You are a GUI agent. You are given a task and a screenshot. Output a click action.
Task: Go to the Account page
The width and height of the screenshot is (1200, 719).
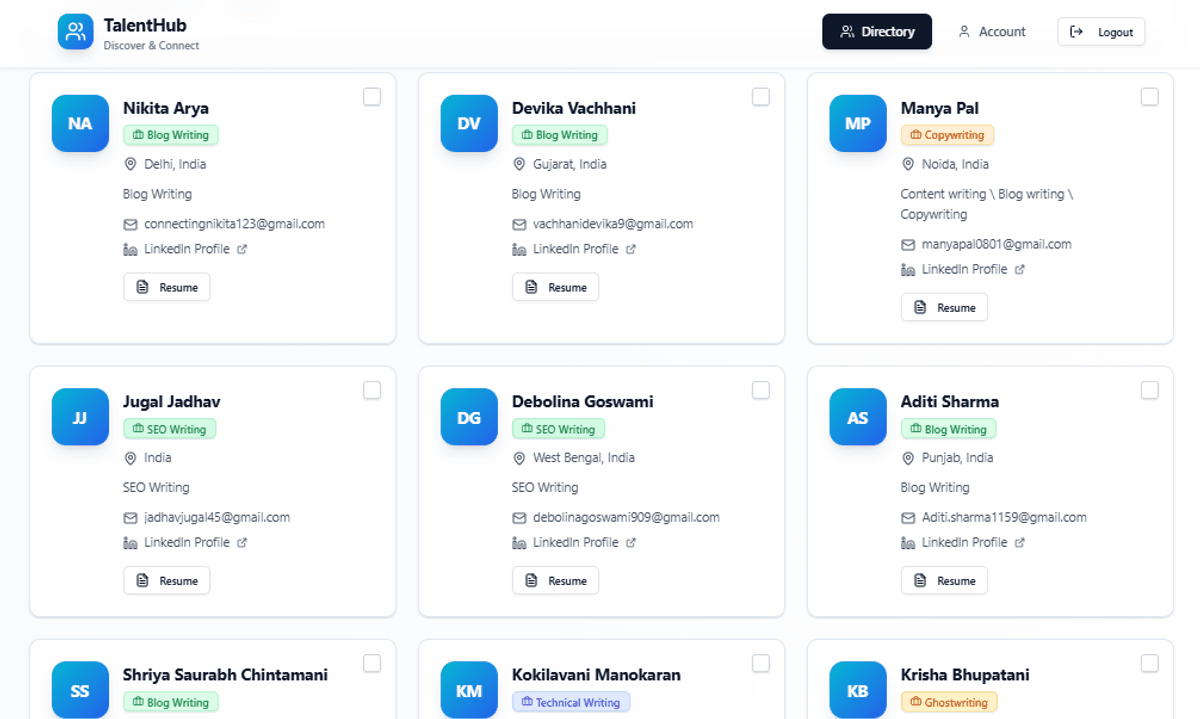coord(992,32)
